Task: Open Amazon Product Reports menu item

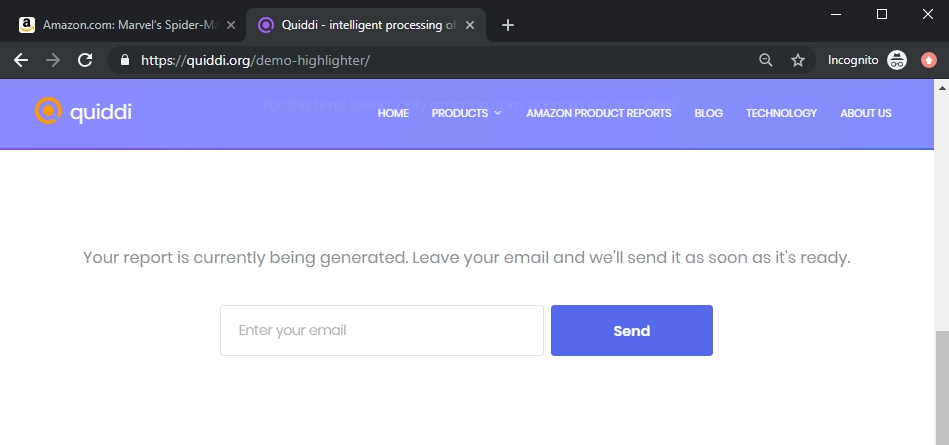Action: click(599, 113)
